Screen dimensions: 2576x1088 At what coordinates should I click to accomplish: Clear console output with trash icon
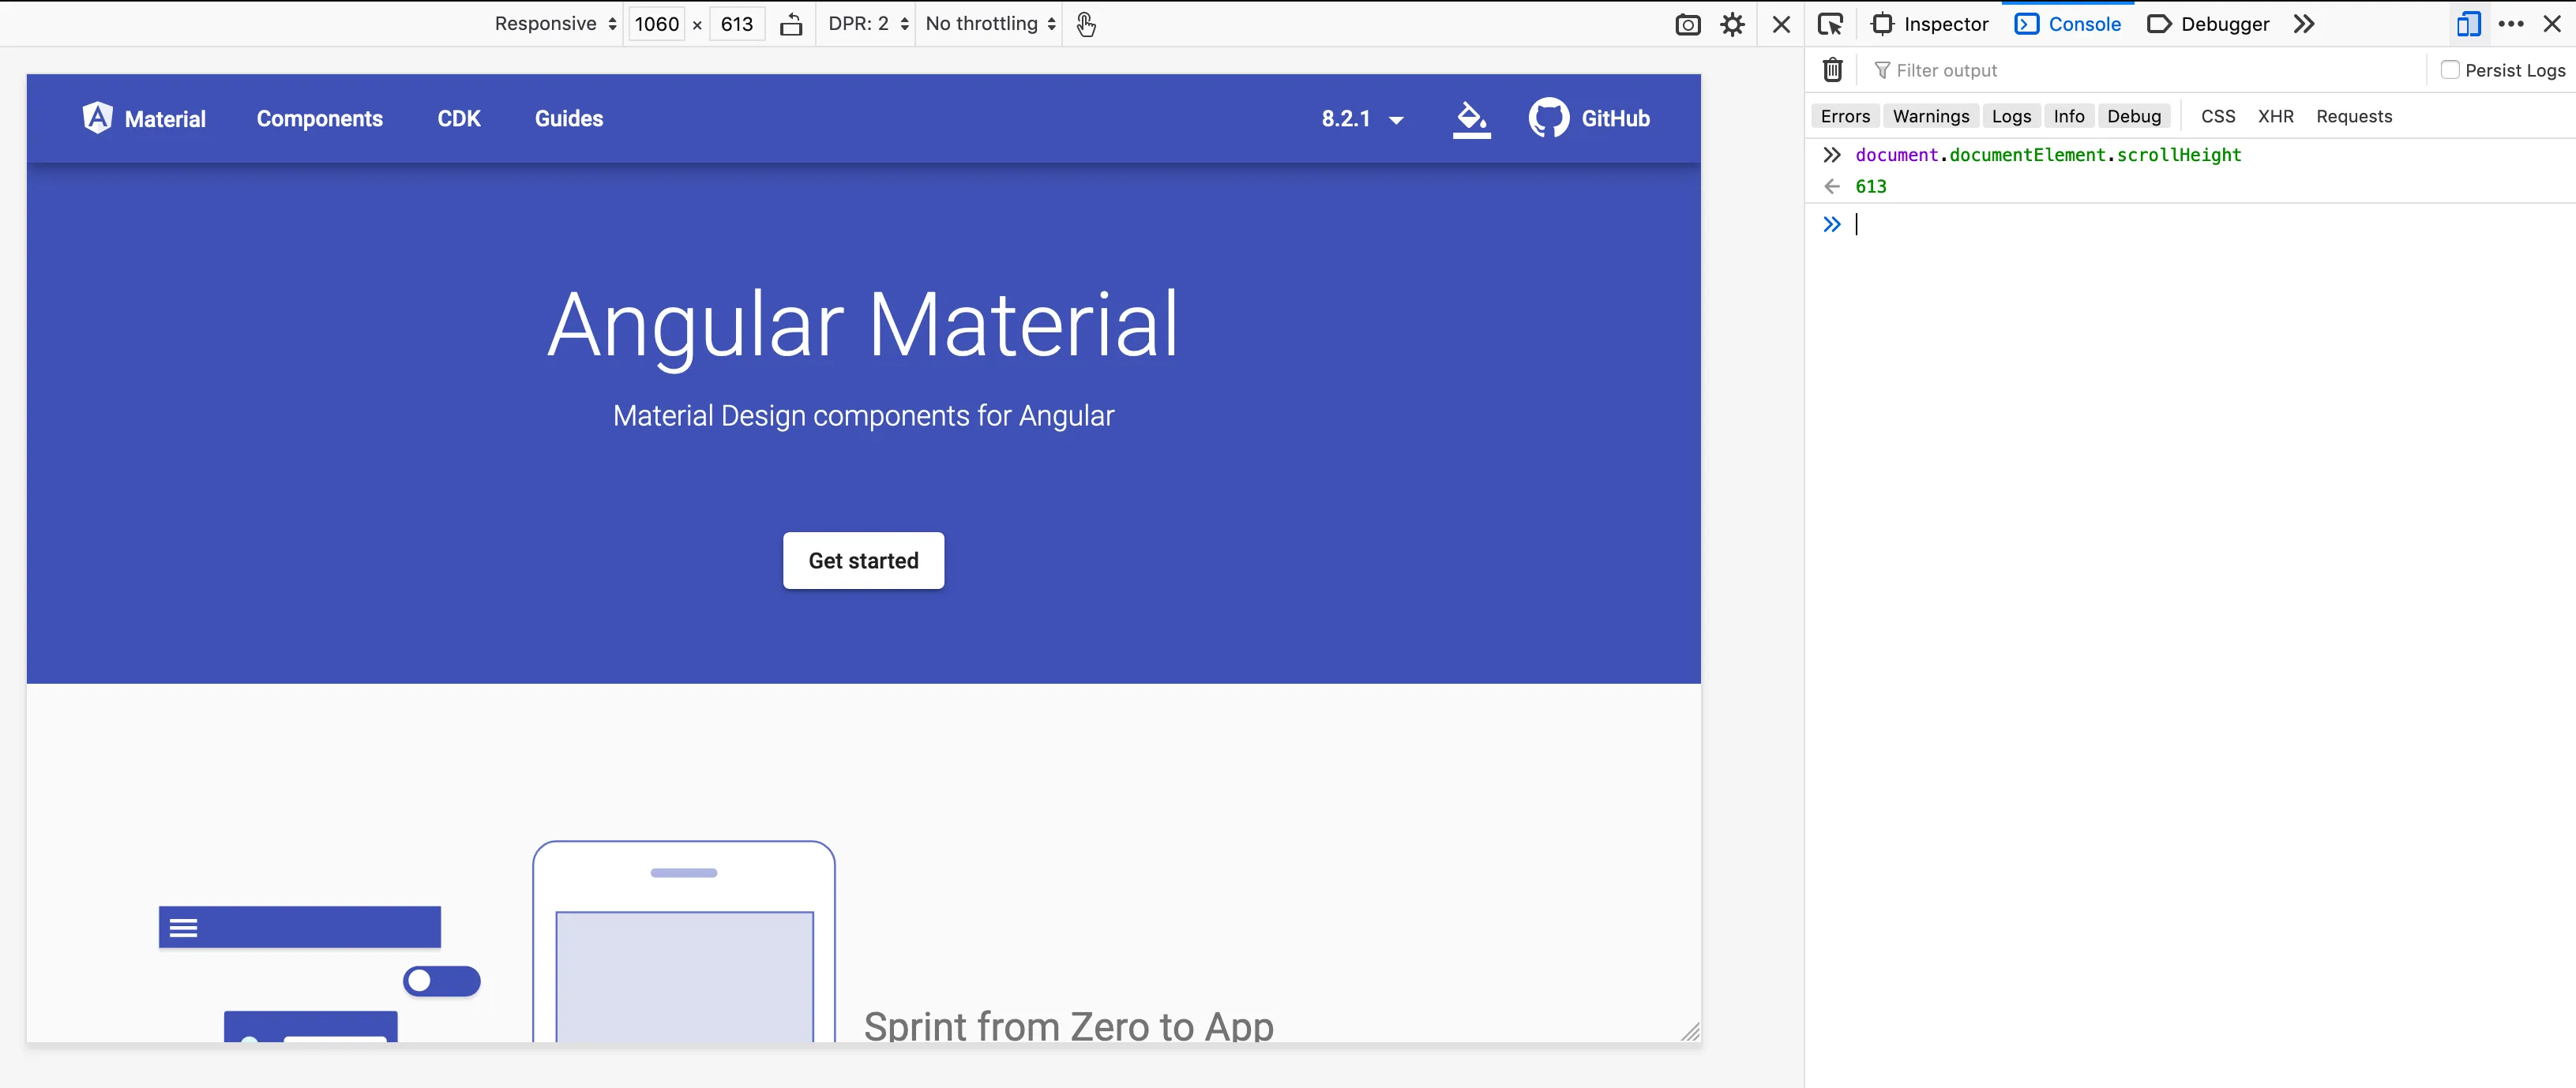pos(1832,70)
